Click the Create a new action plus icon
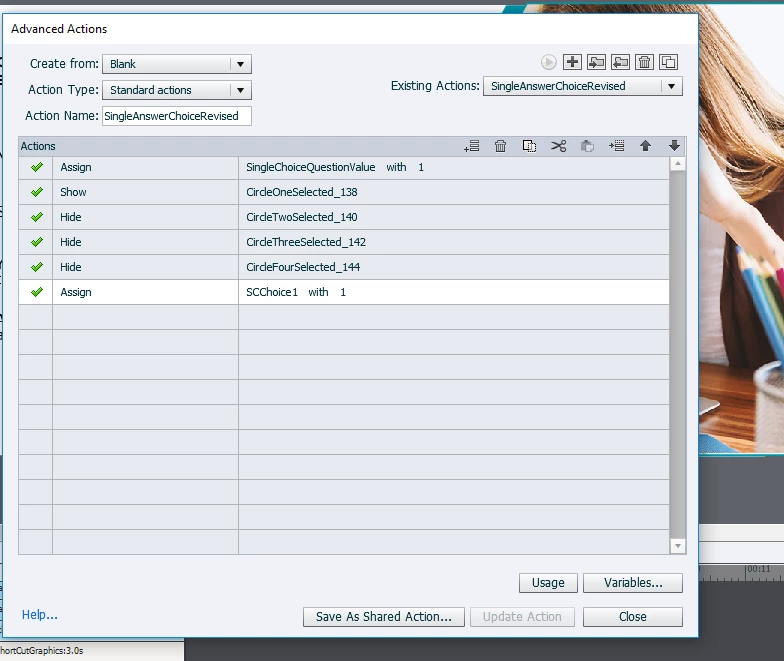This screenshot has width=784, height=661. (572, 62)
